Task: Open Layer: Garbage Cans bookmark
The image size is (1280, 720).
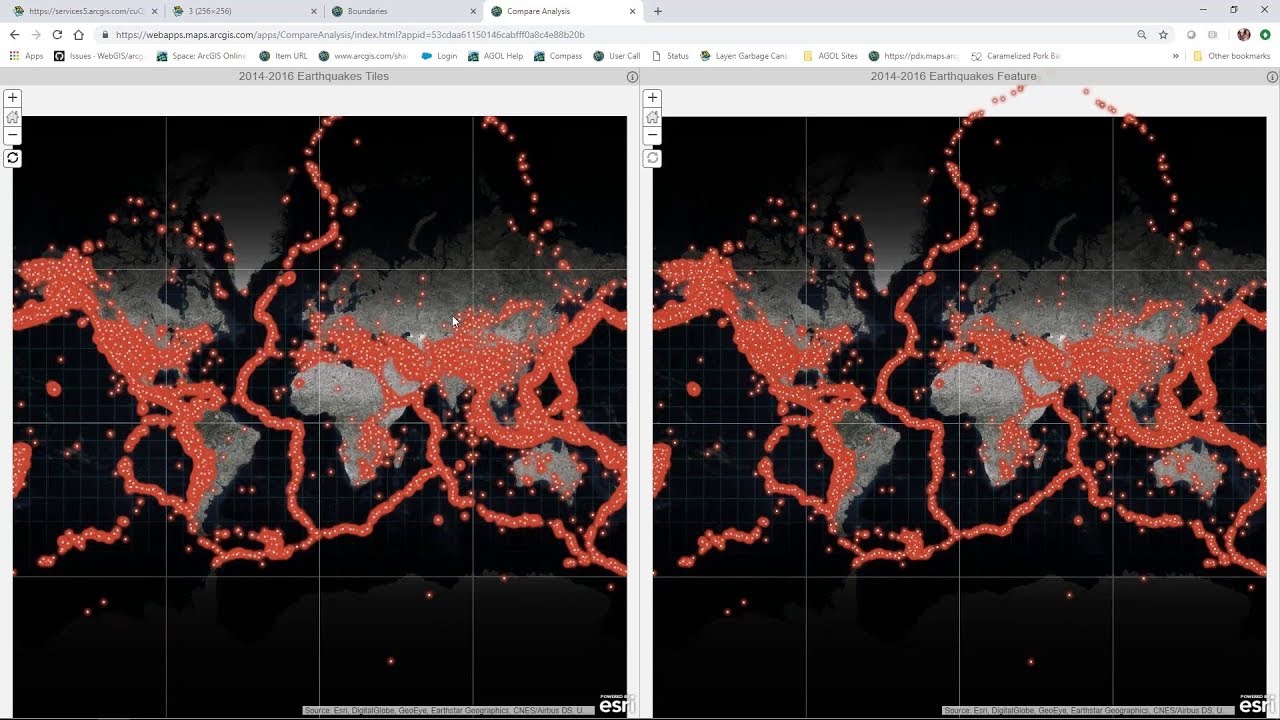Action: click(744, 56)
